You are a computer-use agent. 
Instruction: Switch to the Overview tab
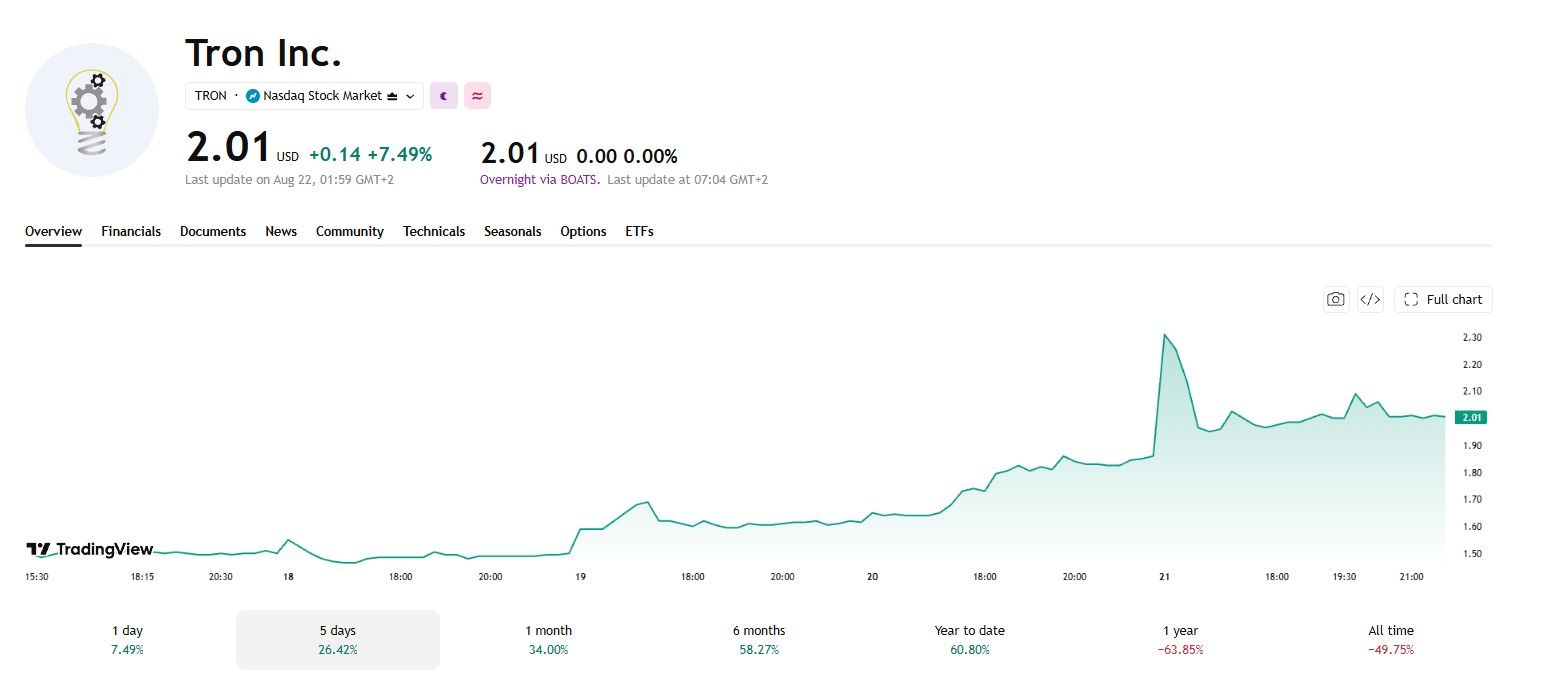[54, 231]
